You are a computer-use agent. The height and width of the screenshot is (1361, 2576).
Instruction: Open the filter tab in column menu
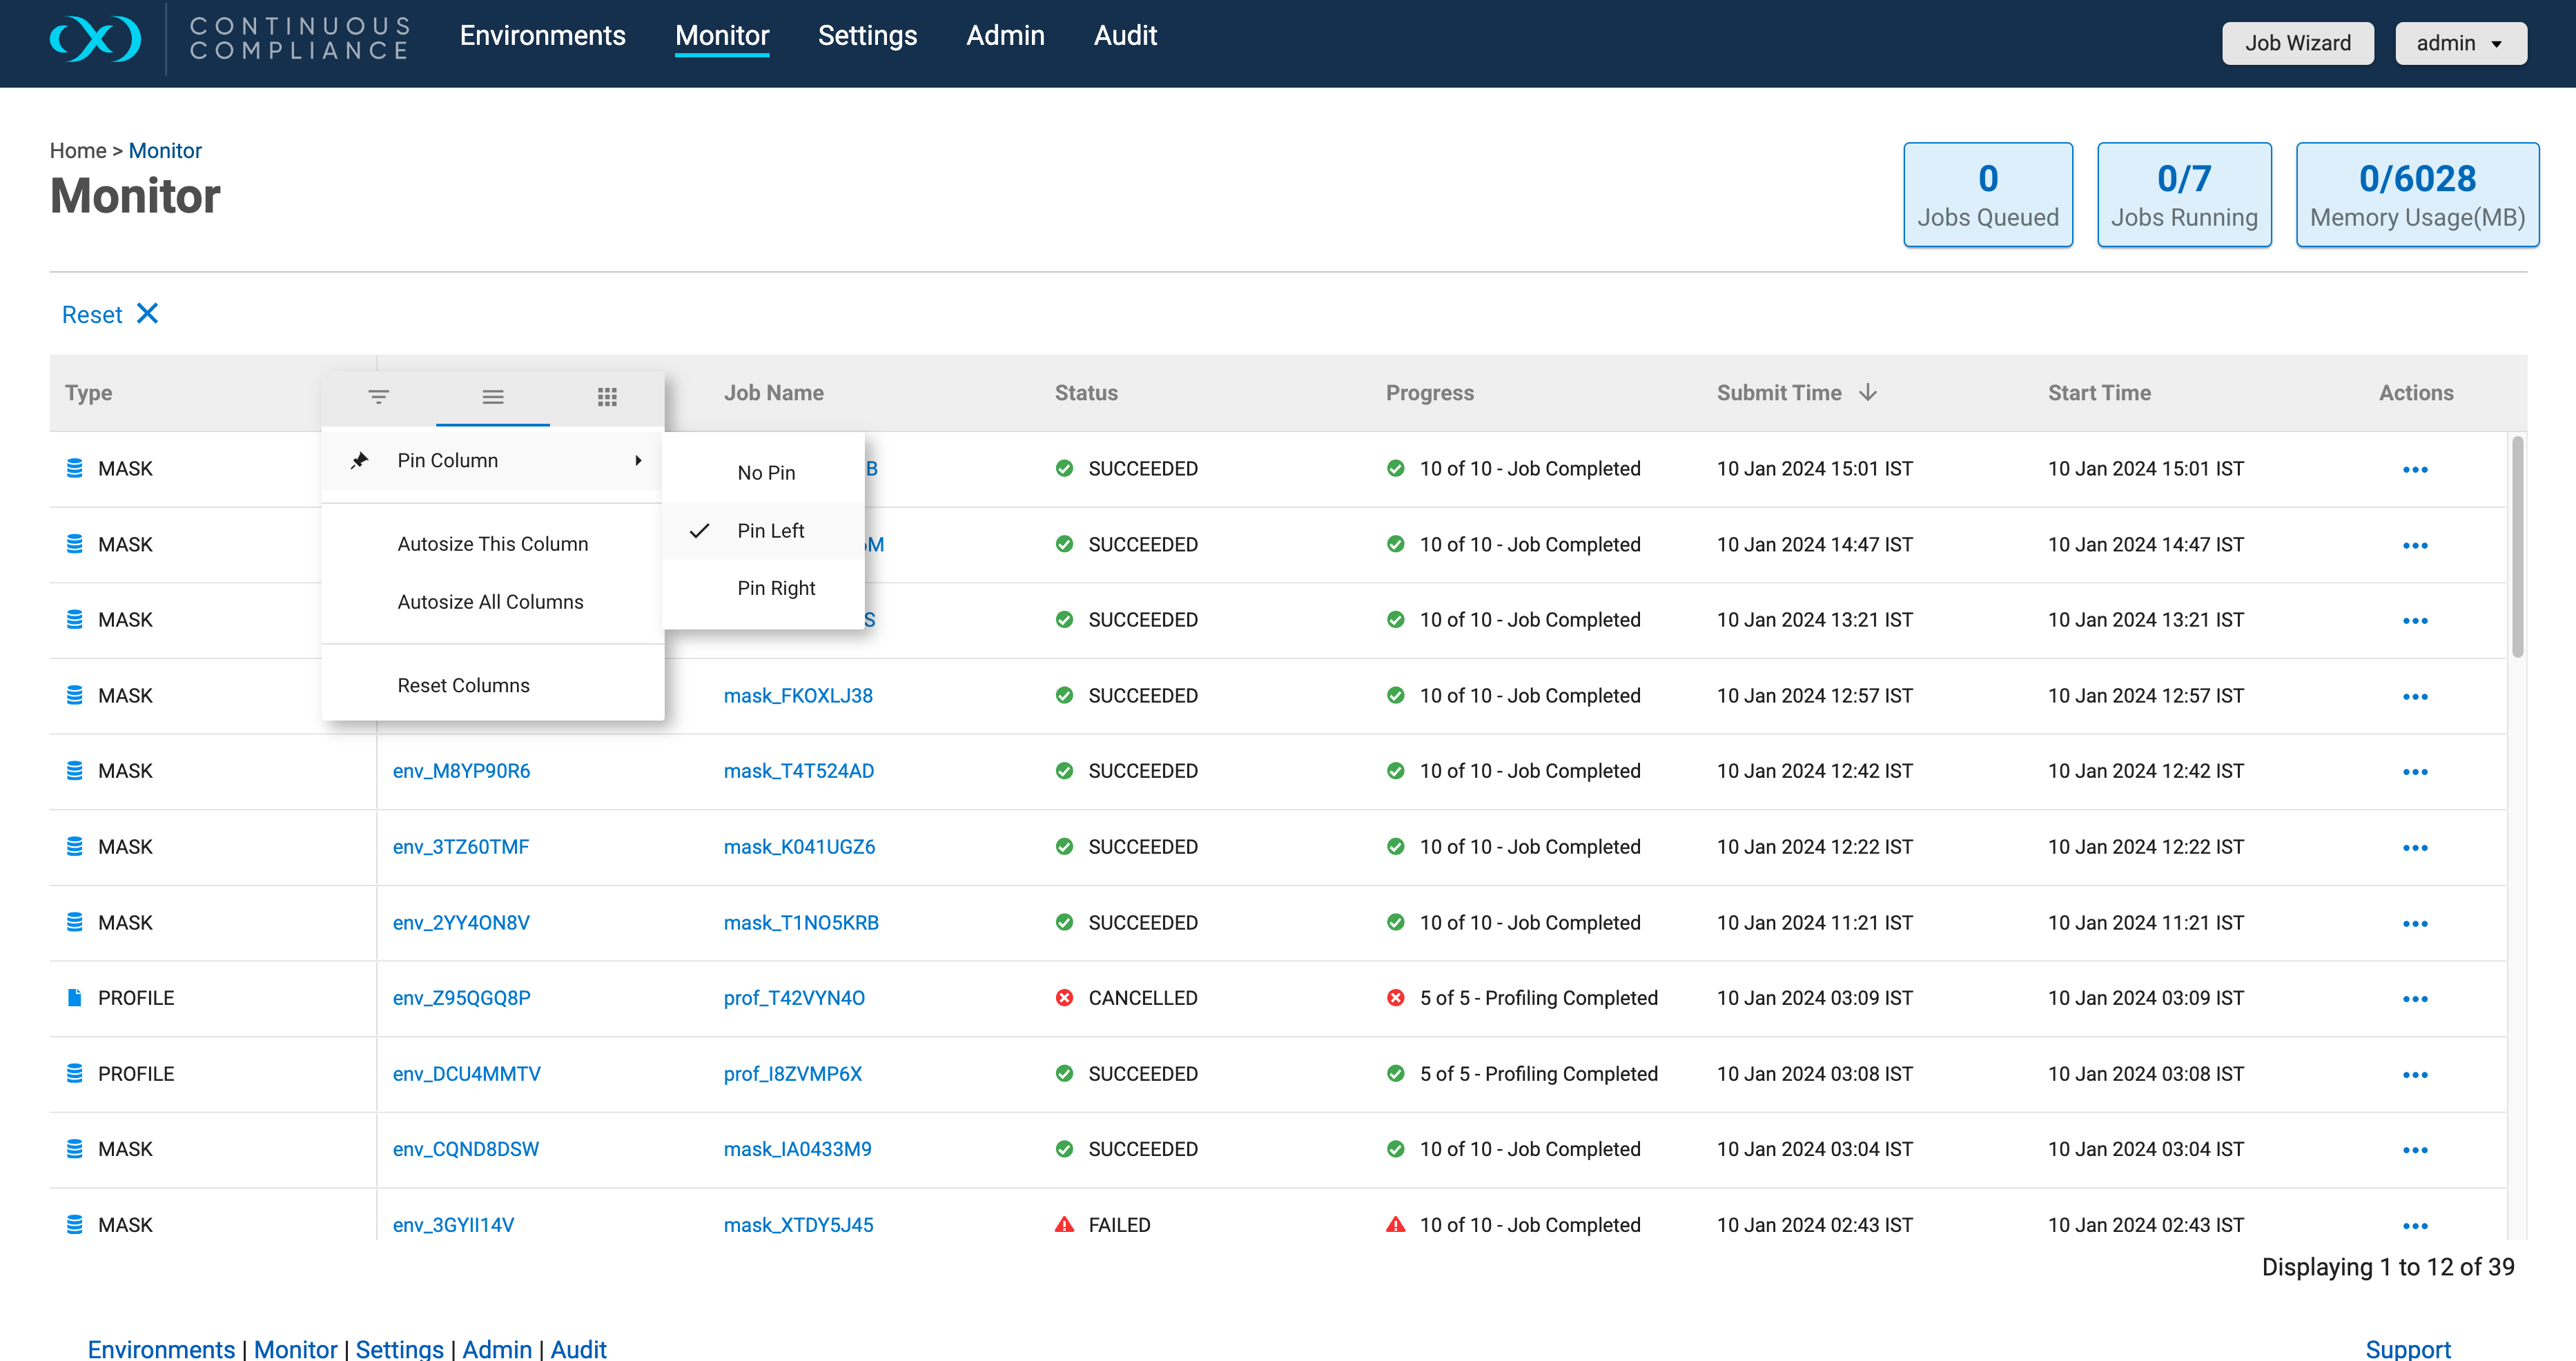click(378, 397)
